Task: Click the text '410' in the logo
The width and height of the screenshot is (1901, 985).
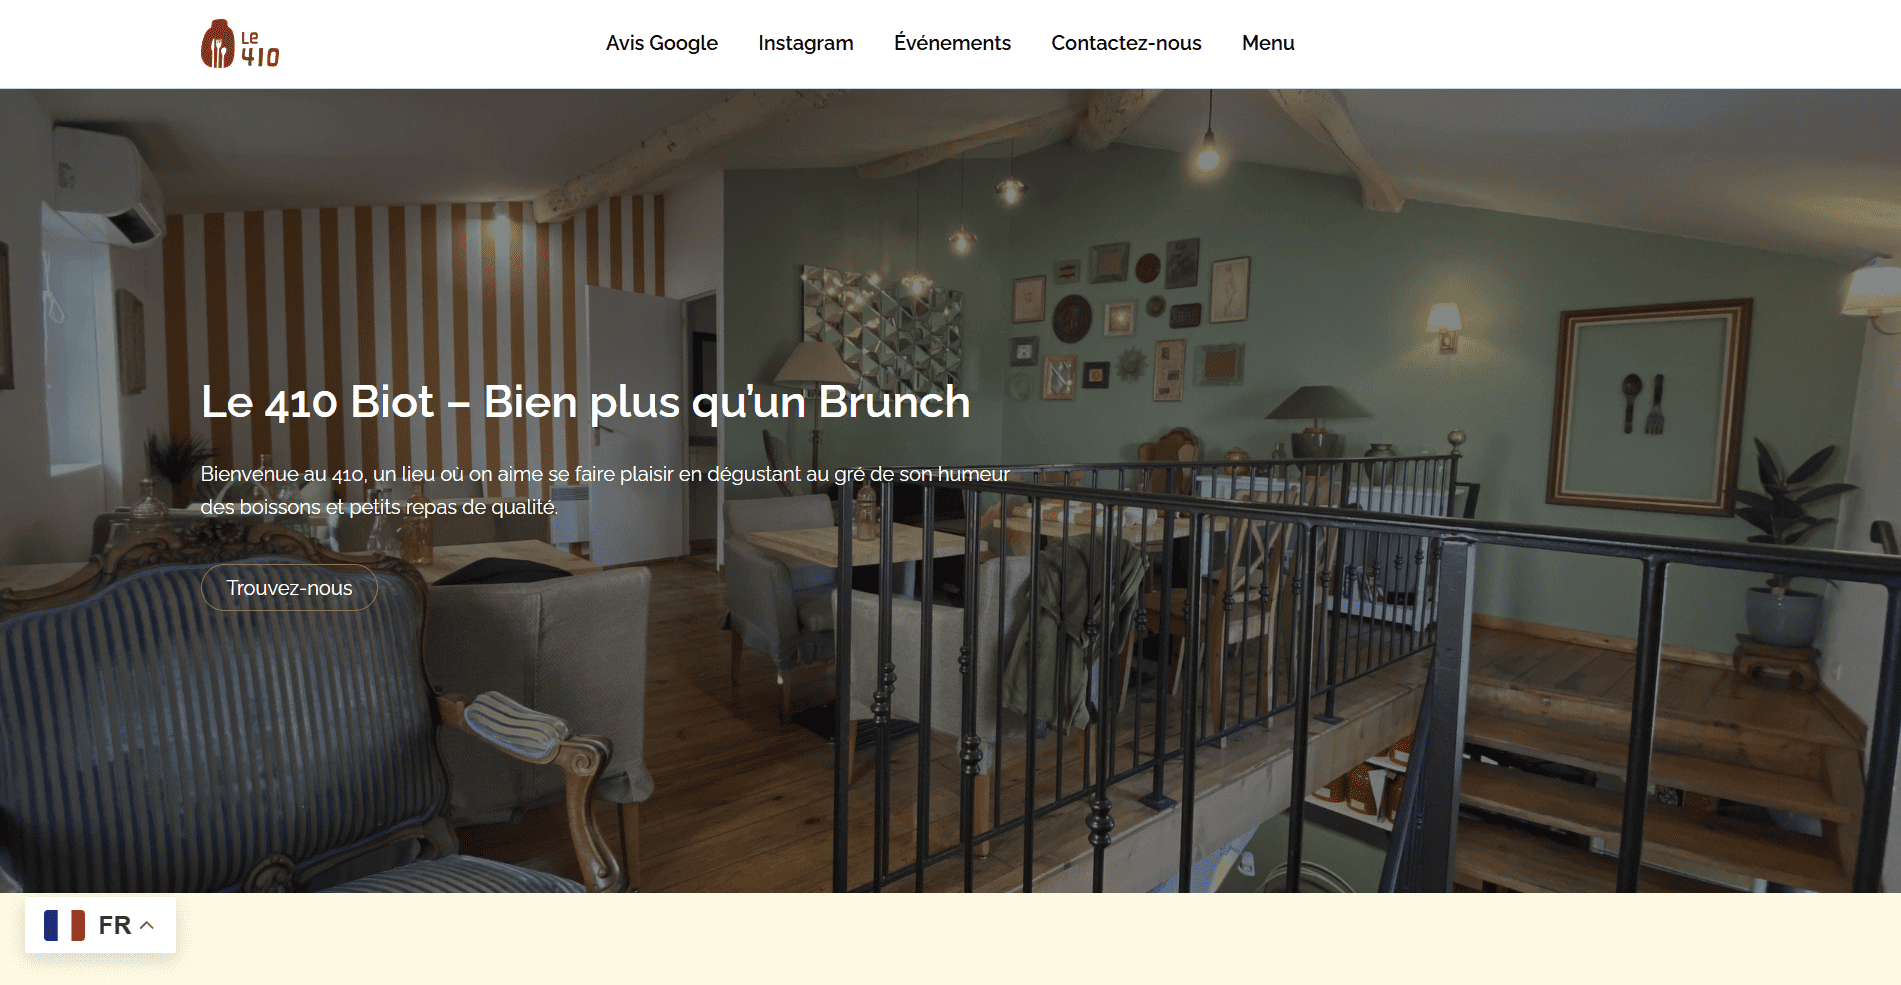Action: point(260,57)
